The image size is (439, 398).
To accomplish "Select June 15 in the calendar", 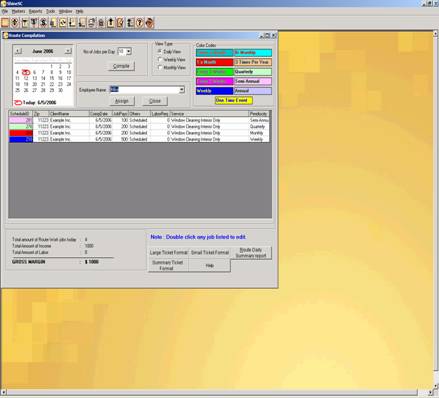I will point(52,78).
